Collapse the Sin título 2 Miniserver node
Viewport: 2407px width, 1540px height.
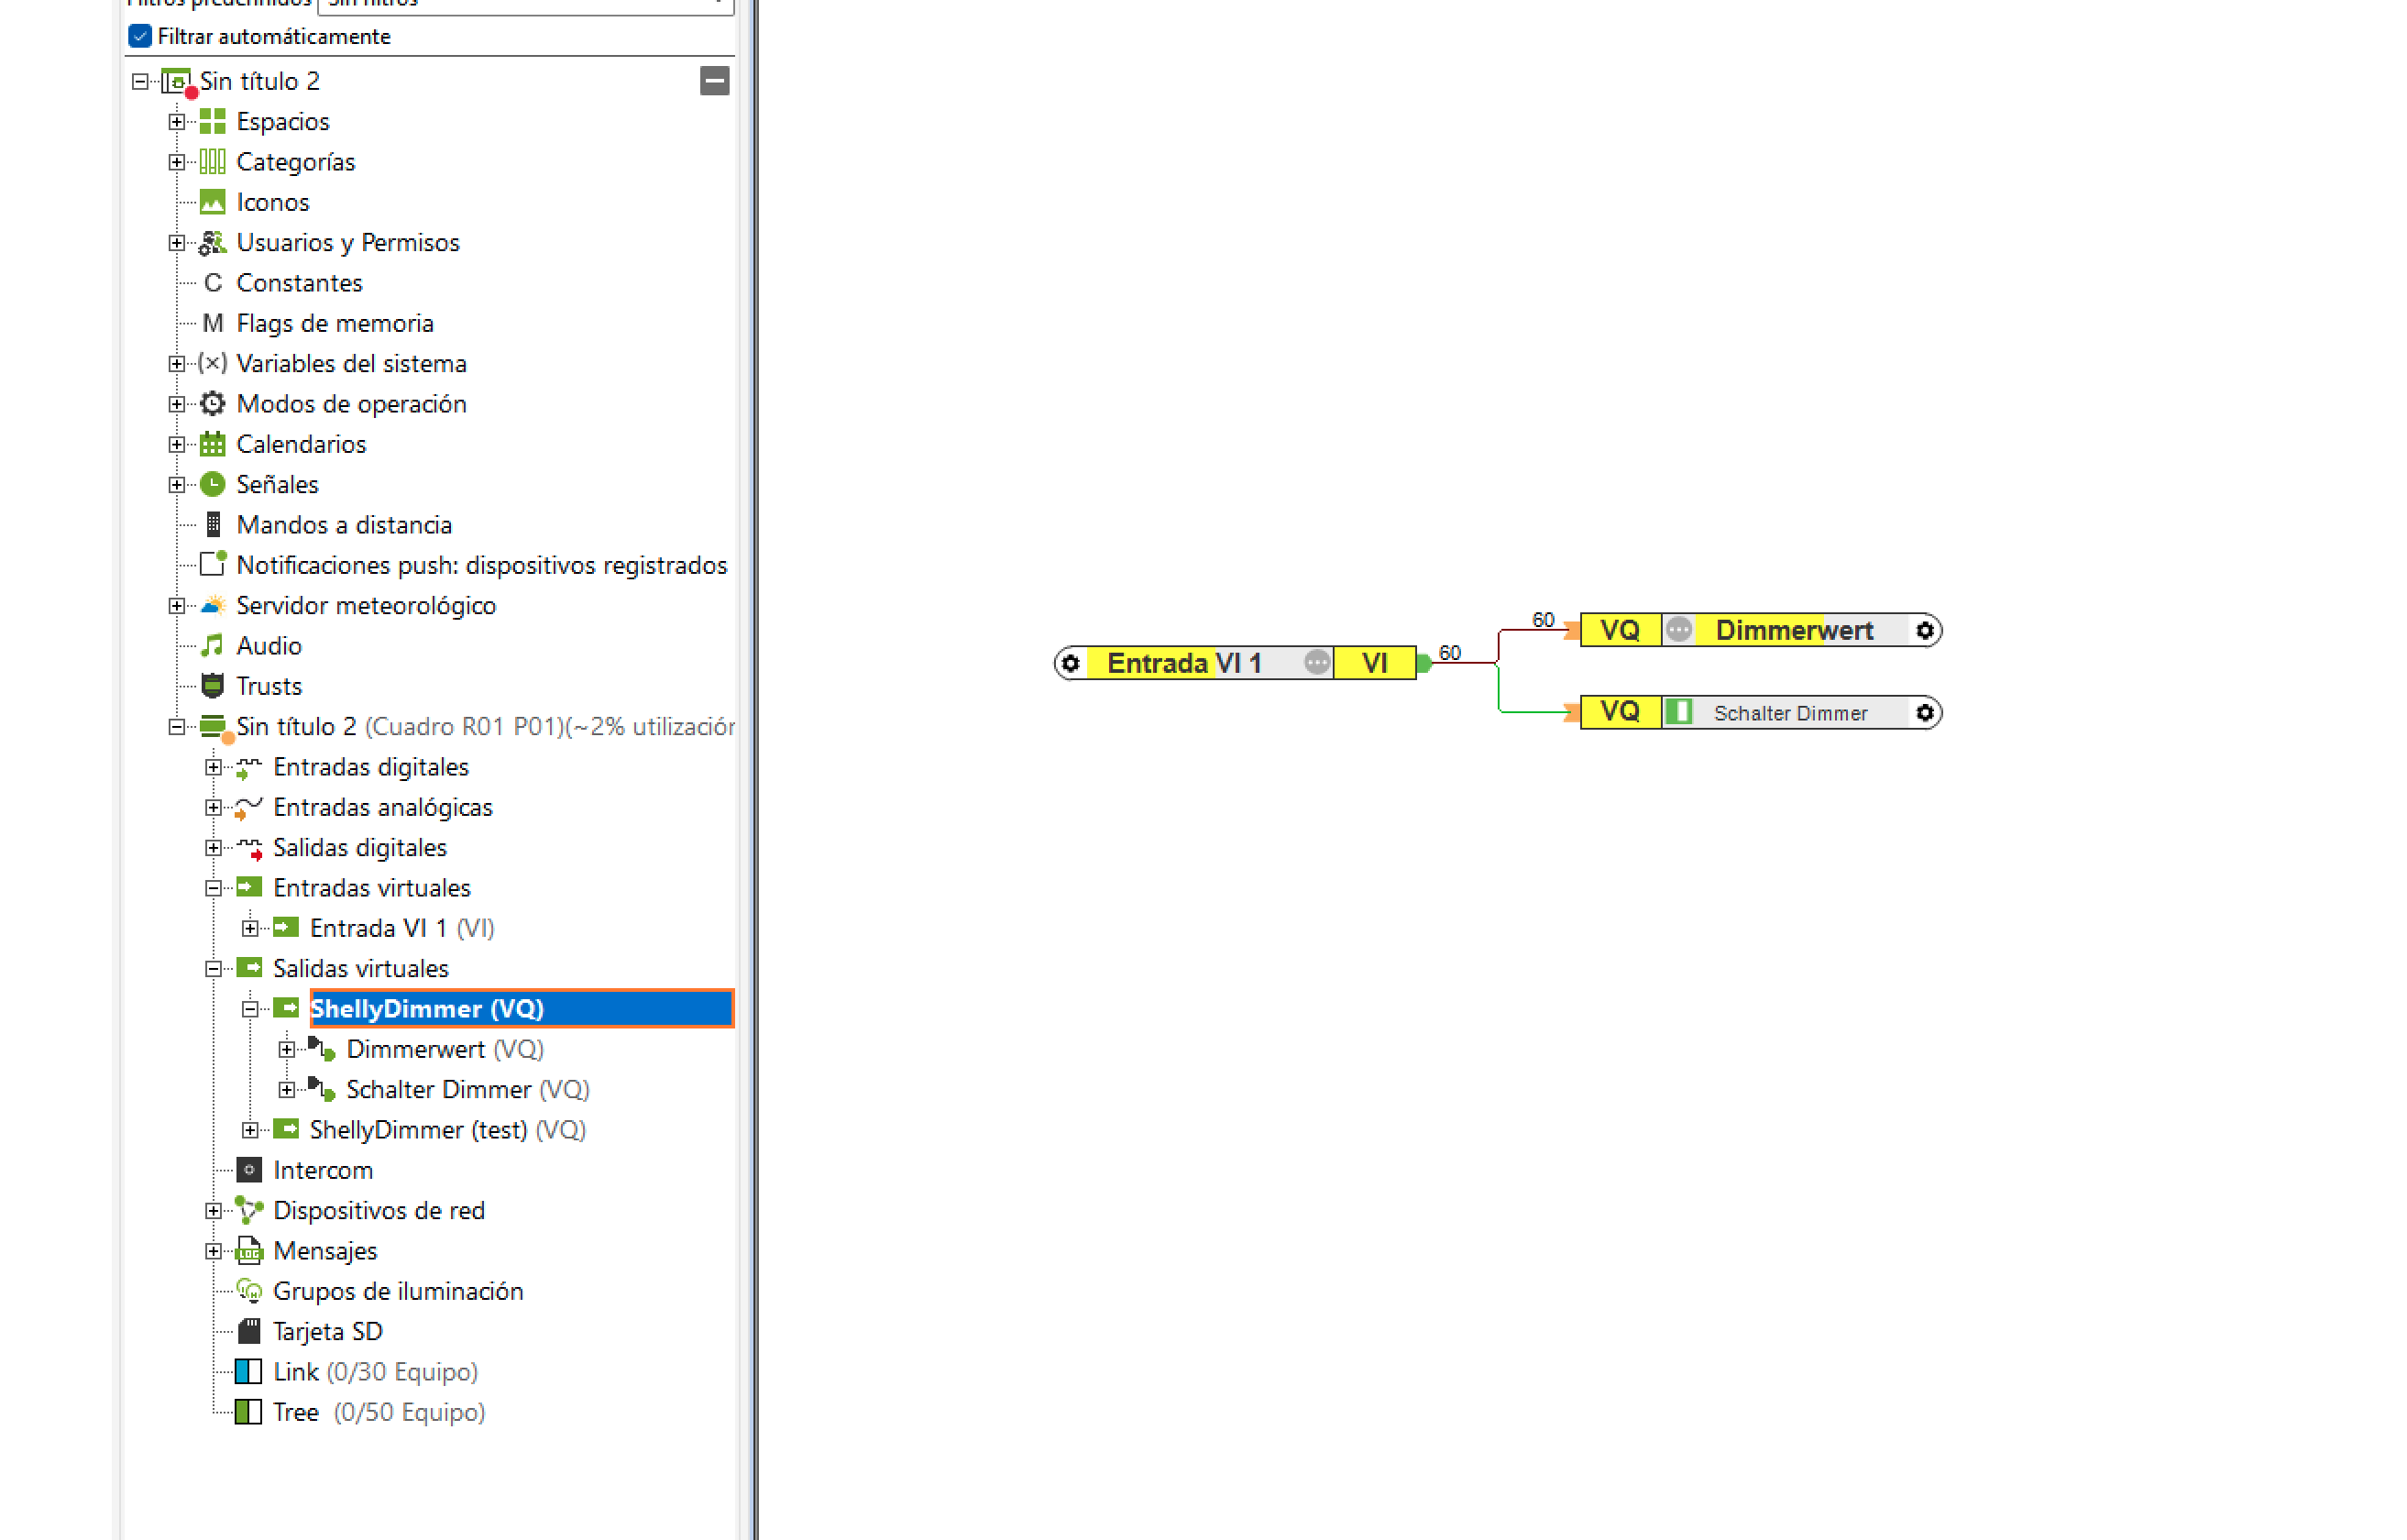tap(177, 727)
